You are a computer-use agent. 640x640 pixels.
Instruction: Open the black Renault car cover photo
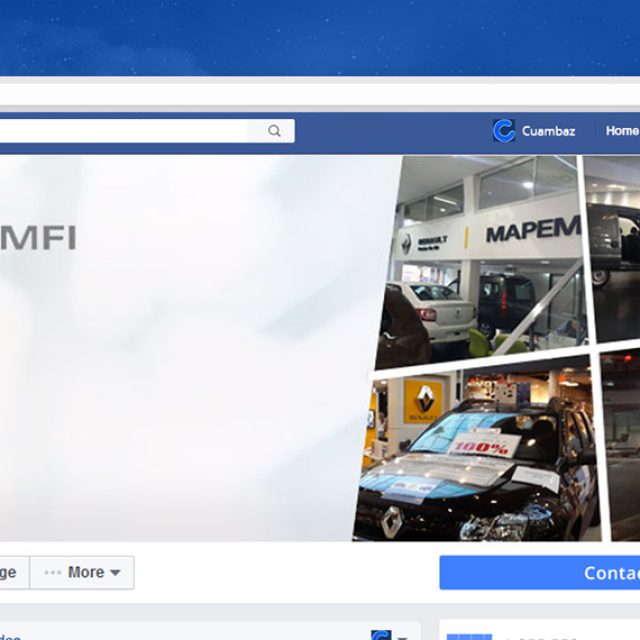(477, 449)
